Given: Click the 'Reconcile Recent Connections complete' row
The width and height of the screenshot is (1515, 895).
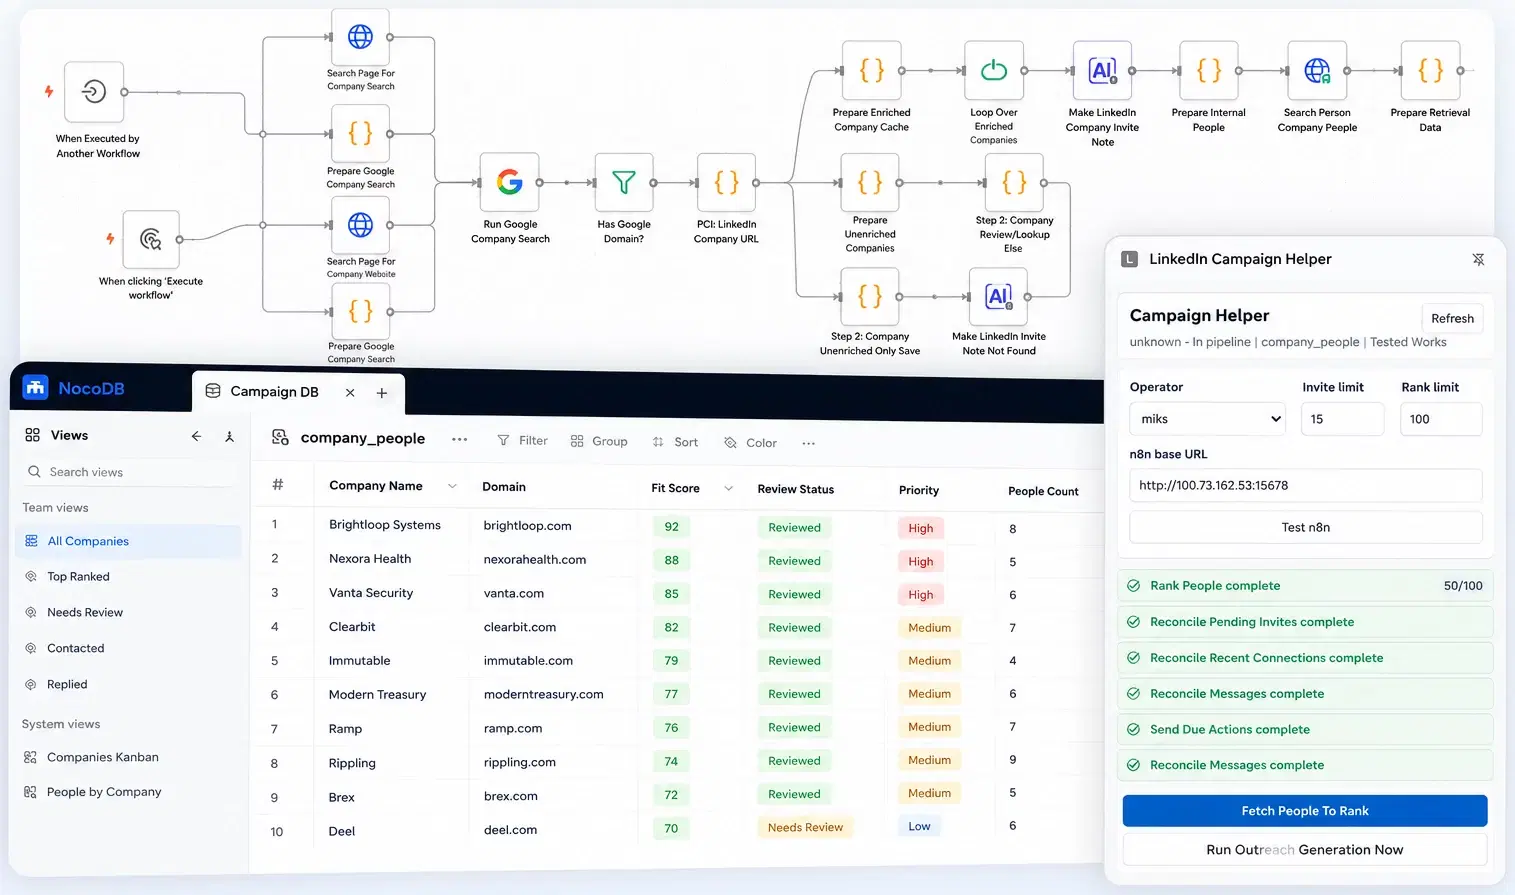Looking at the screenshot, I should pyautogui.click(x=1305, y=658).
